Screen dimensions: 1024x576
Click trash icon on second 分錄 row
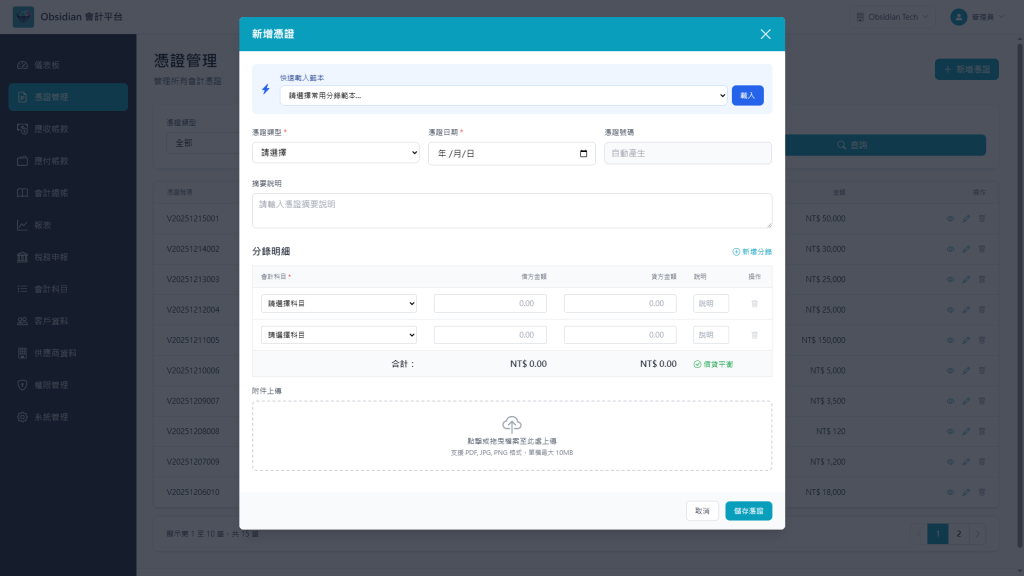click(754, 335)
